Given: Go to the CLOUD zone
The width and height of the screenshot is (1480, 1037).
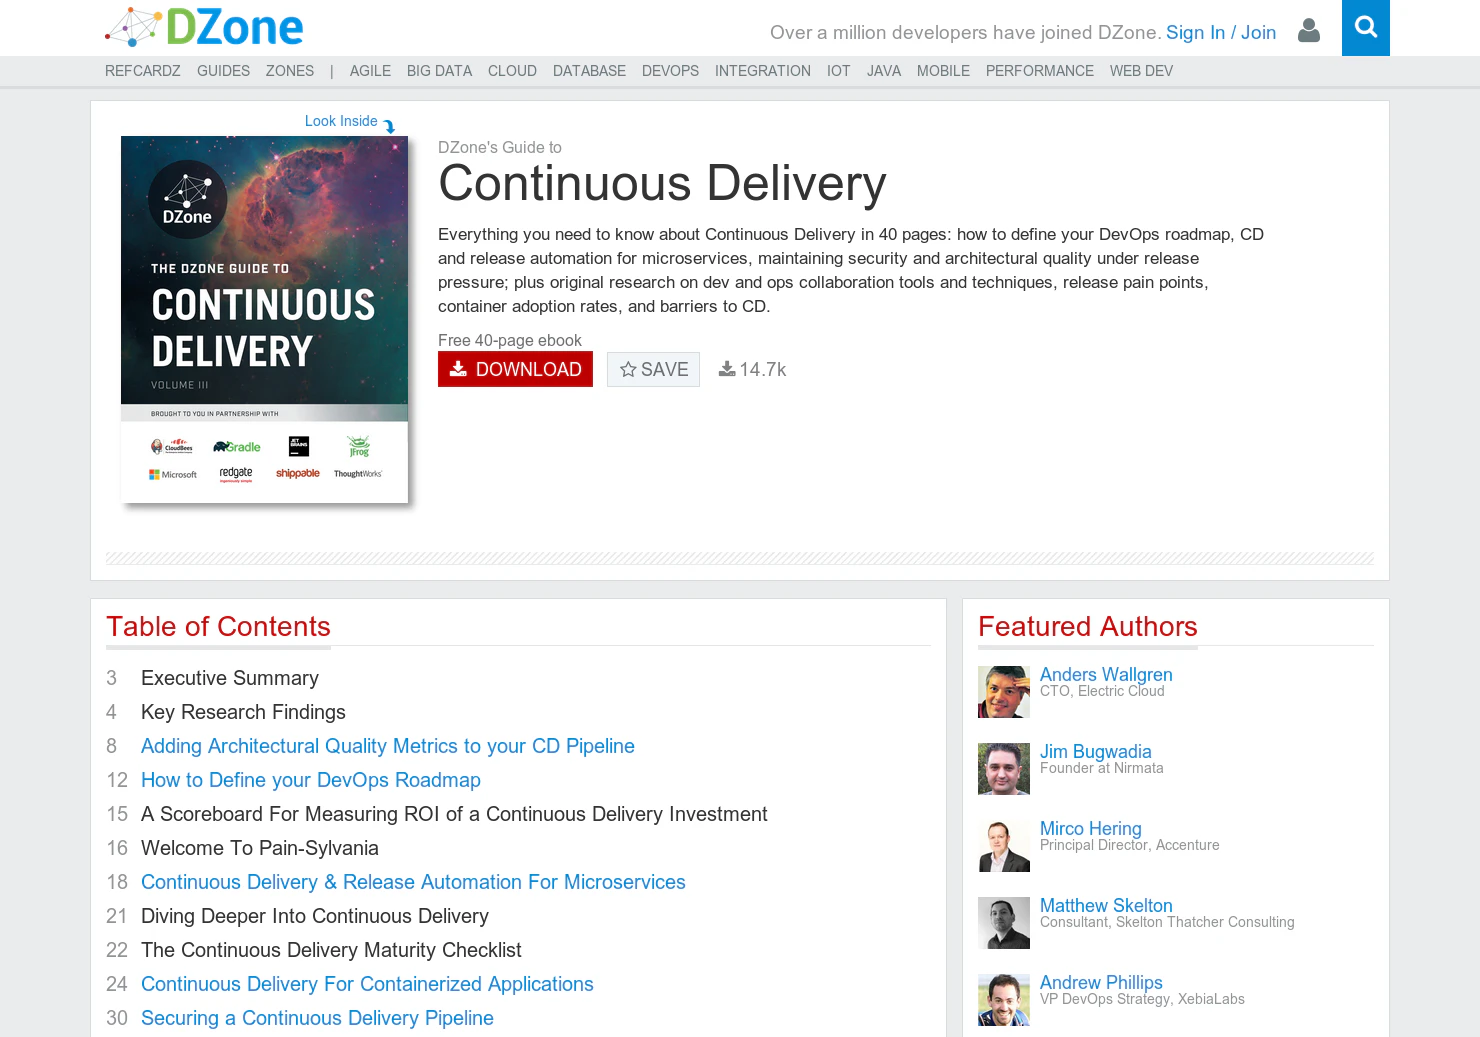Looking at the screenshot, I should pos(512,71).
